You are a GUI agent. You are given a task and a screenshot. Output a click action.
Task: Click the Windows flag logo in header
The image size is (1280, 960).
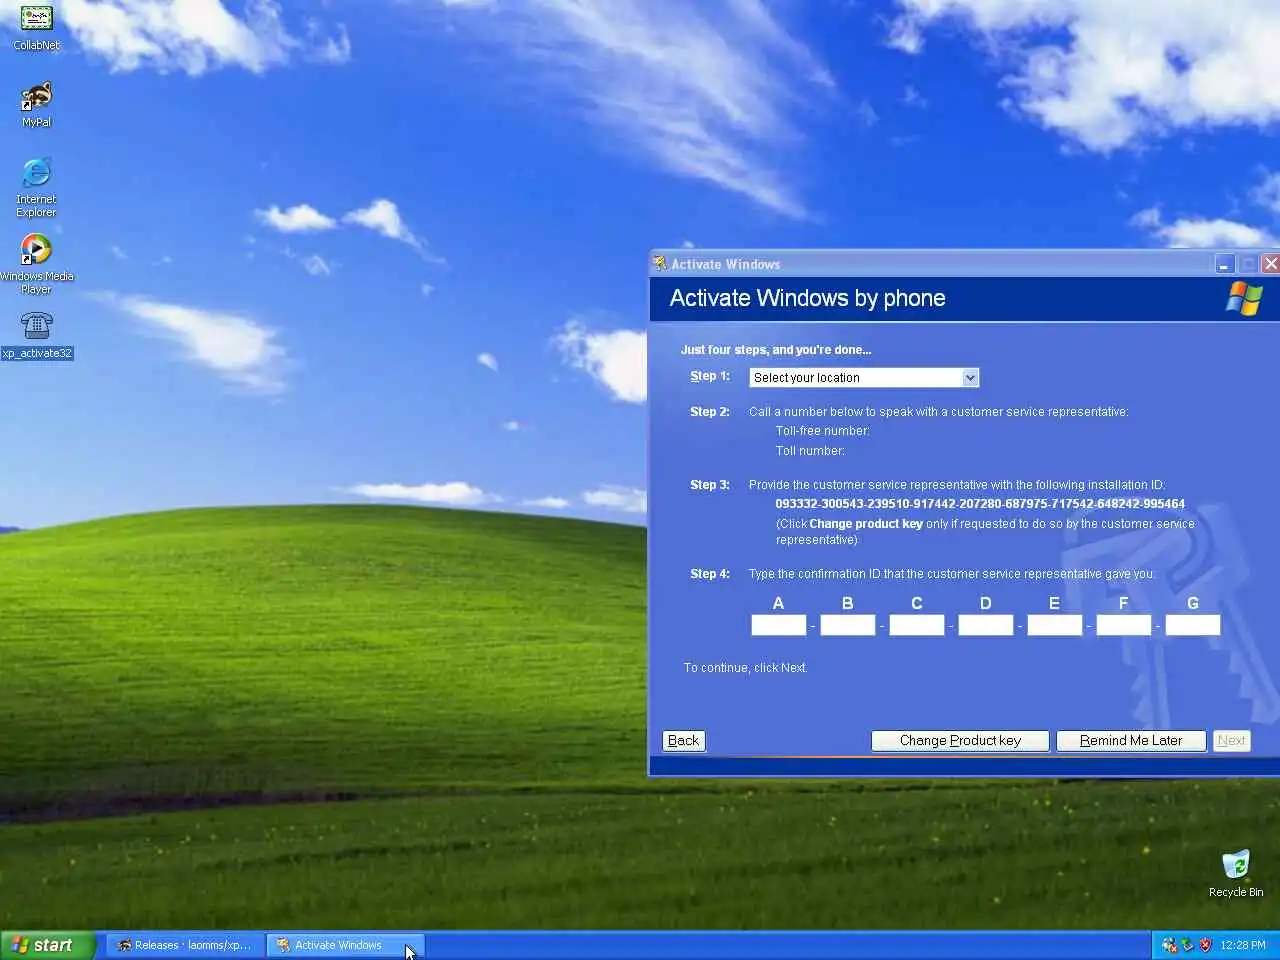[x=1244, y=298]
